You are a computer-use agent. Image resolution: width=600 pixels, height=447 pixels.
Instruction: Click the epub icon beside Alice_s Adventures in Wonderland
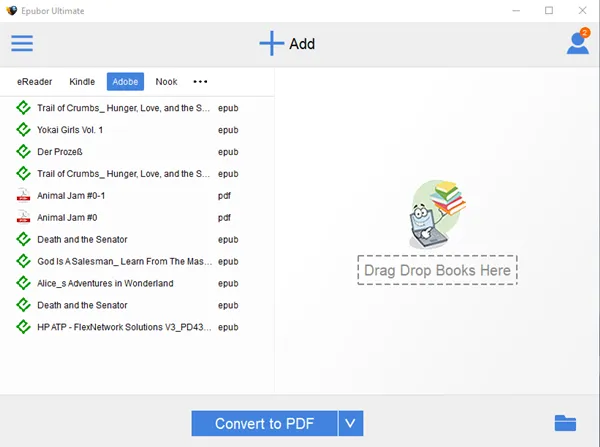[23, 283]
